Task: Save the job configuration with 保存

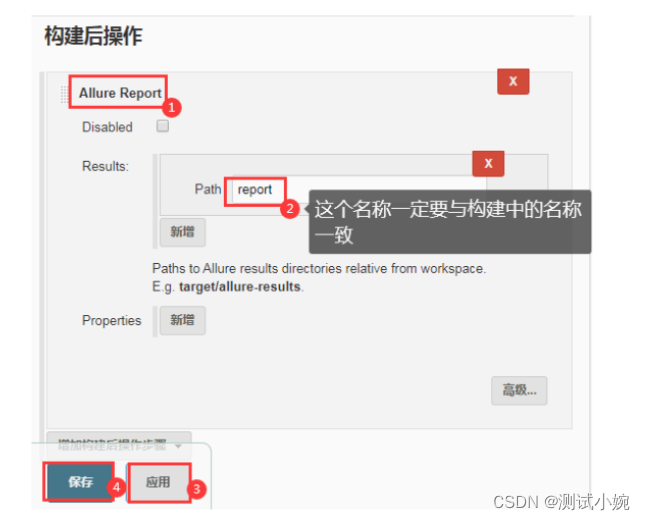Action: point(80,482)
